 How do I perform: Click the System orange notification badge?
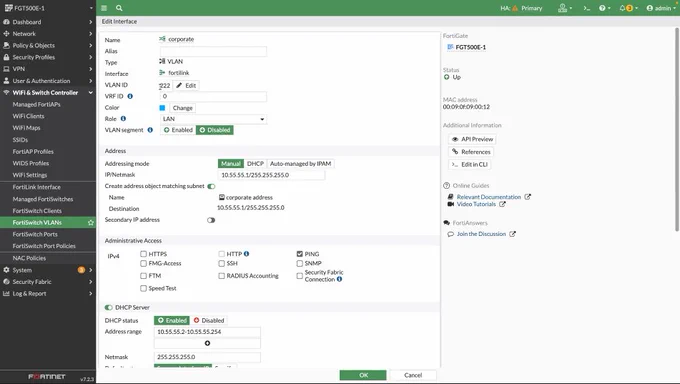click(x=81, y=270)
